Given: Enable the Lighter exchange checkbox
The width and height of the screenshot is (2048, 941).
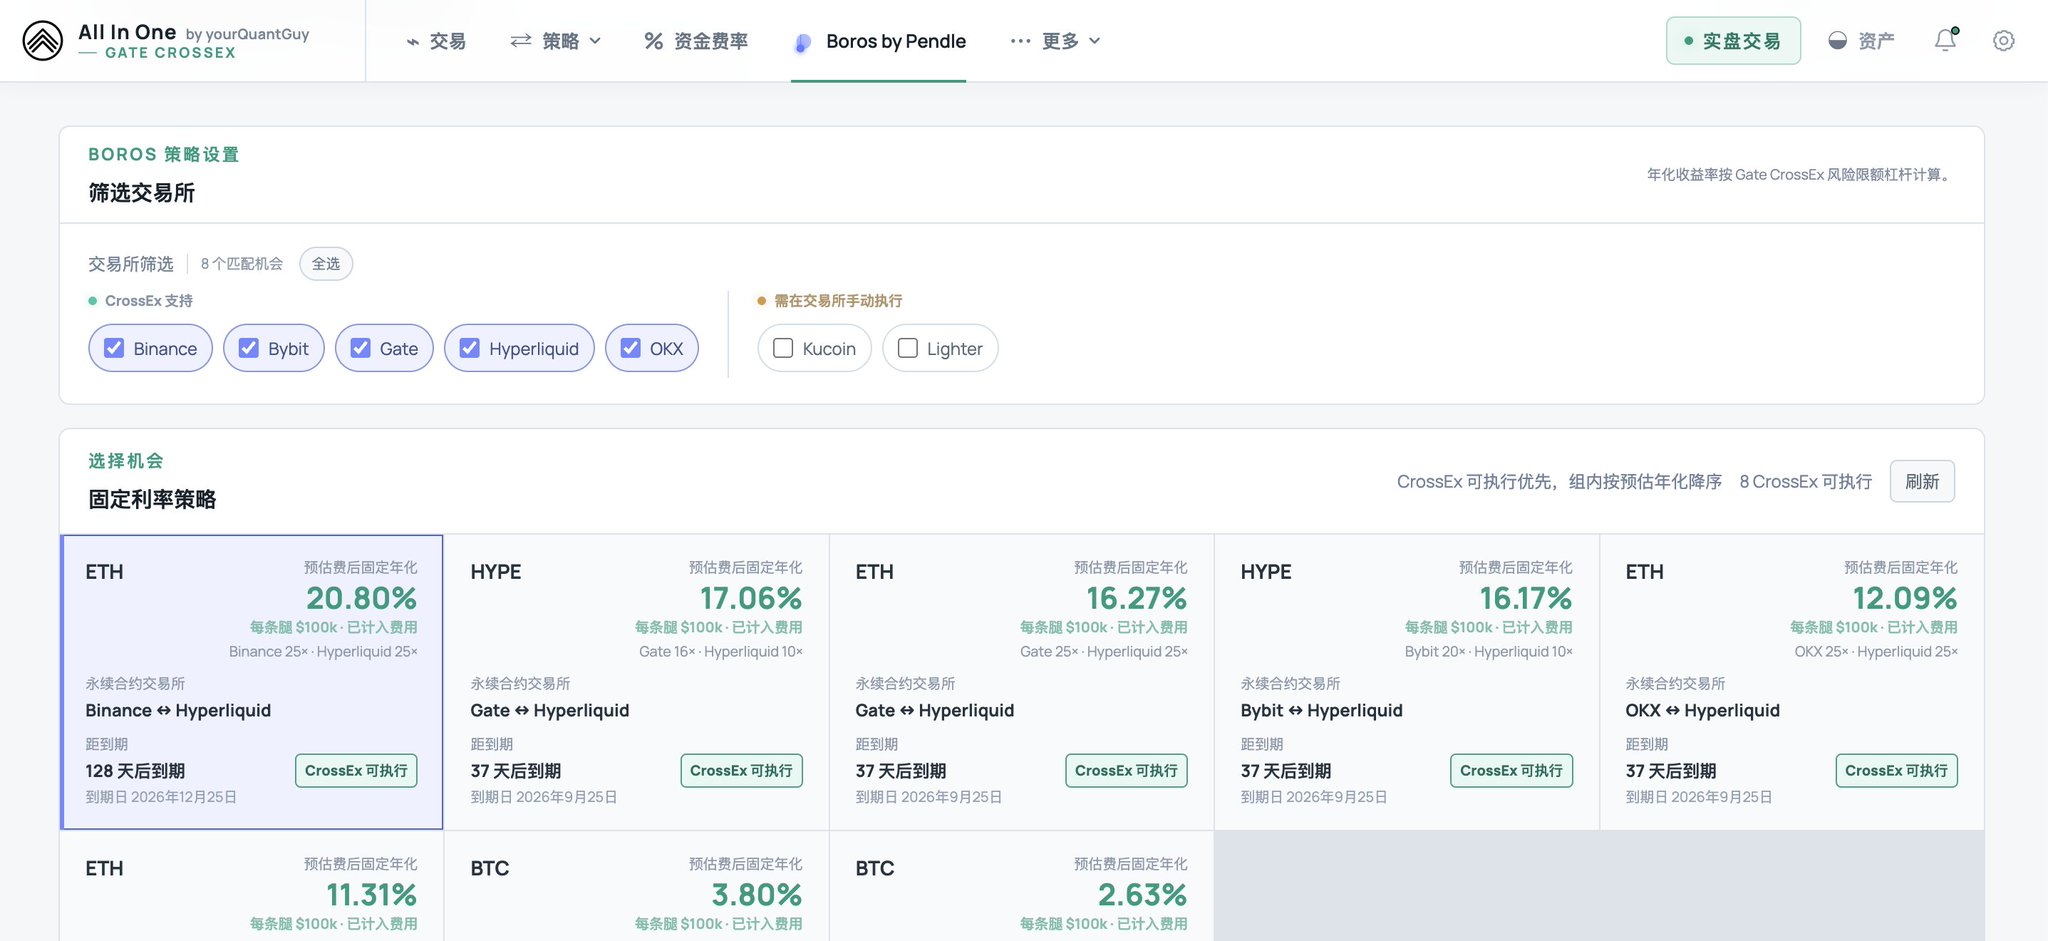Looking at the screenshot, I should 907,348.
